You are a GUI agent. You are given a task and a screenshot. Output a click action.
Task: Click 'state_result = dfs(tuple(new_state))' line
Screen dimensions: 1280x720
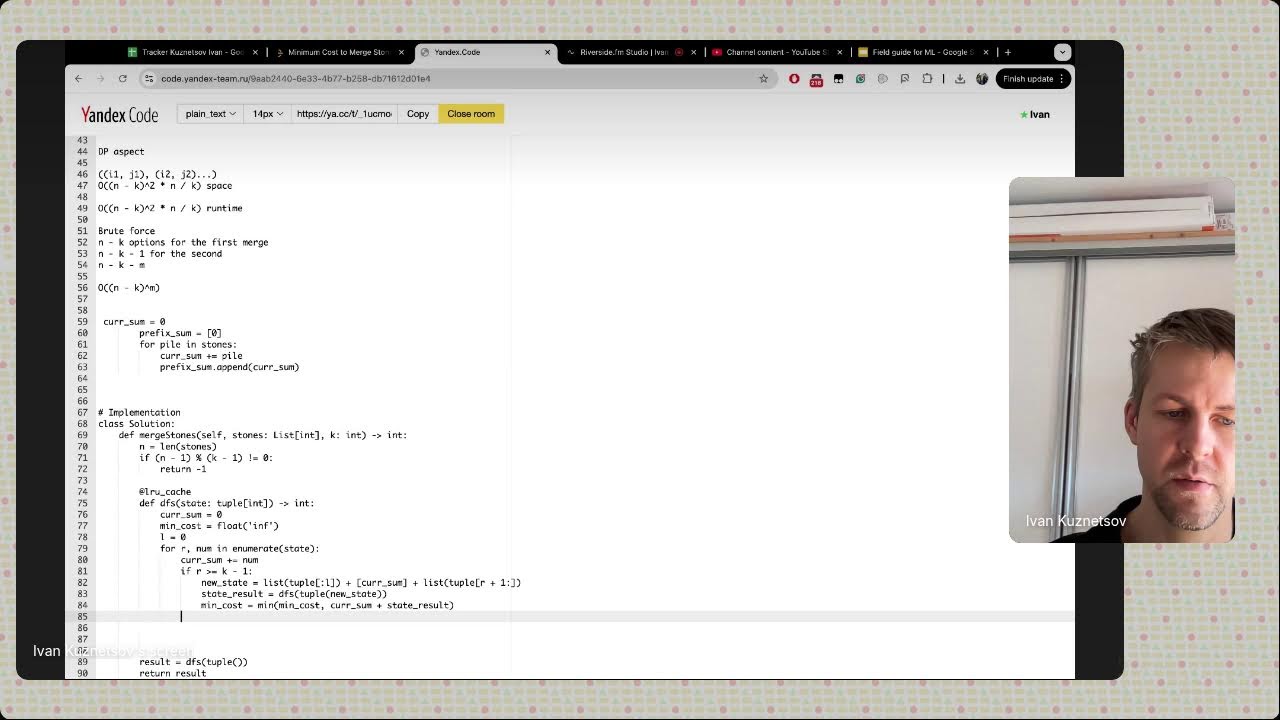pos(294,593)
